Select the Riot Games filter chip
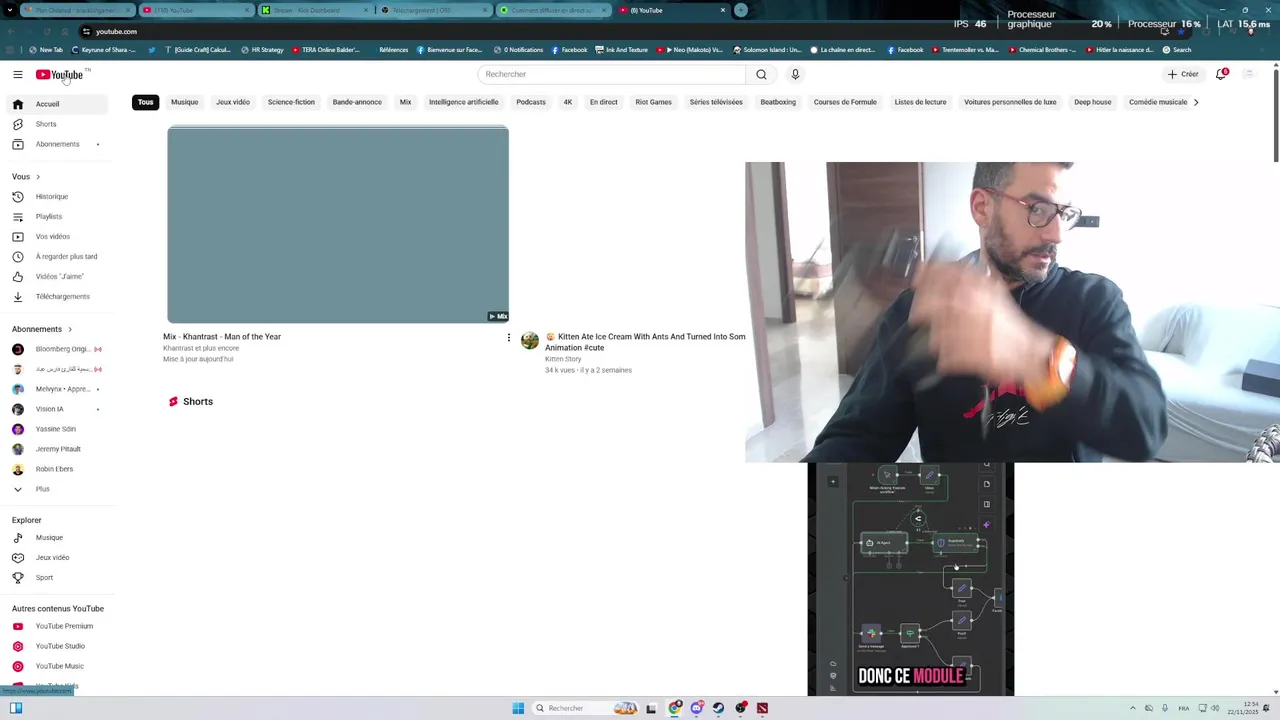This screenshot has height=720, width=1280. pyautogui.click(x=654, y=102)
